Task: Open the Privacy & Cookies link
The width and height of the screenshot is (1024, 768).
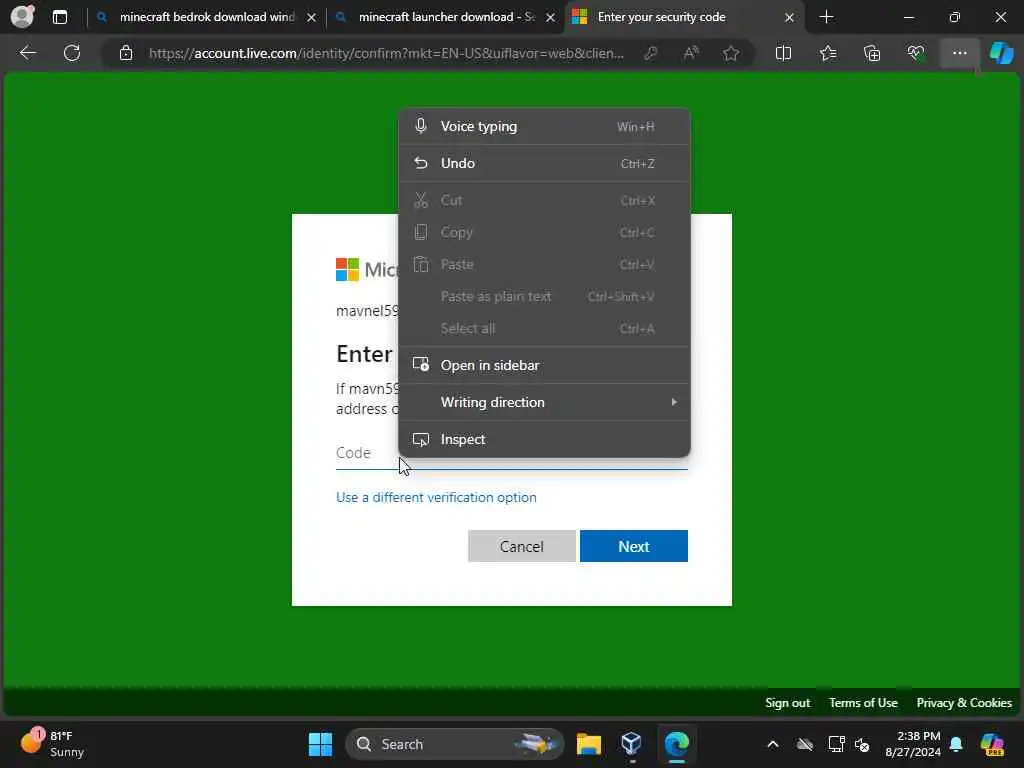Action: 964,703
